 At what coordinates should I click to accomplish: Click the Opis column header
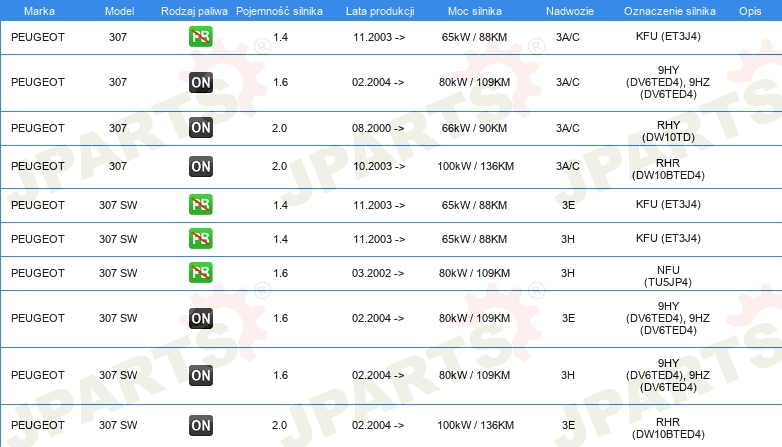(x=750, y=11)
